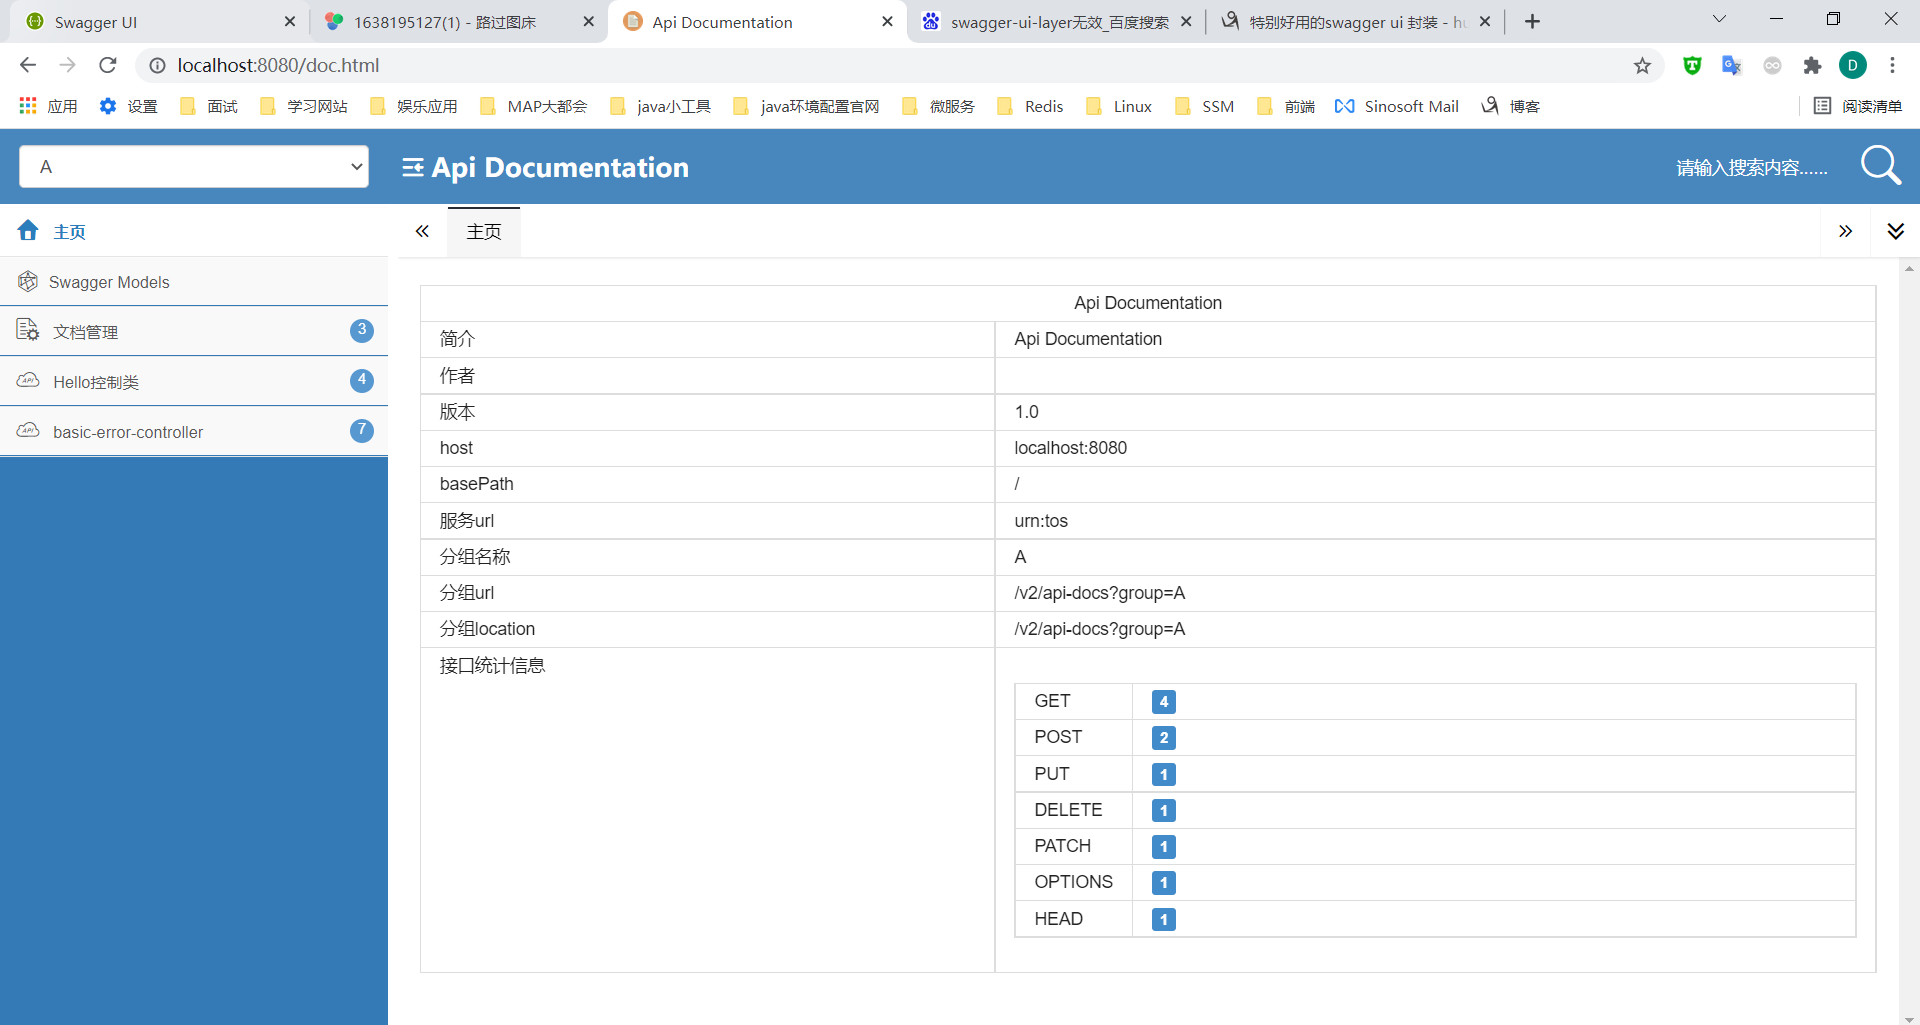The image size is (1920, 1025).
Task: Bookmark this page with the star icon
Action: pyautogui.click(x=1642, y=66)
